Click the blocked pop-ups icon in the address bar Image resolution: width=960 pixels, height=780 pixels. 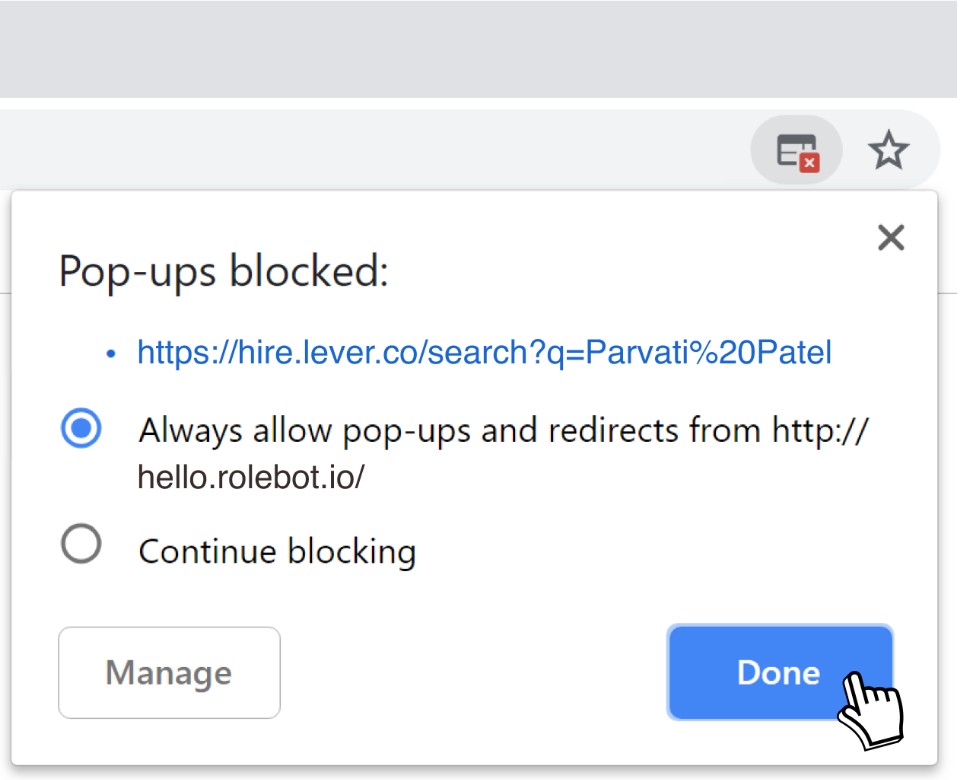click(x=796, y=150)
